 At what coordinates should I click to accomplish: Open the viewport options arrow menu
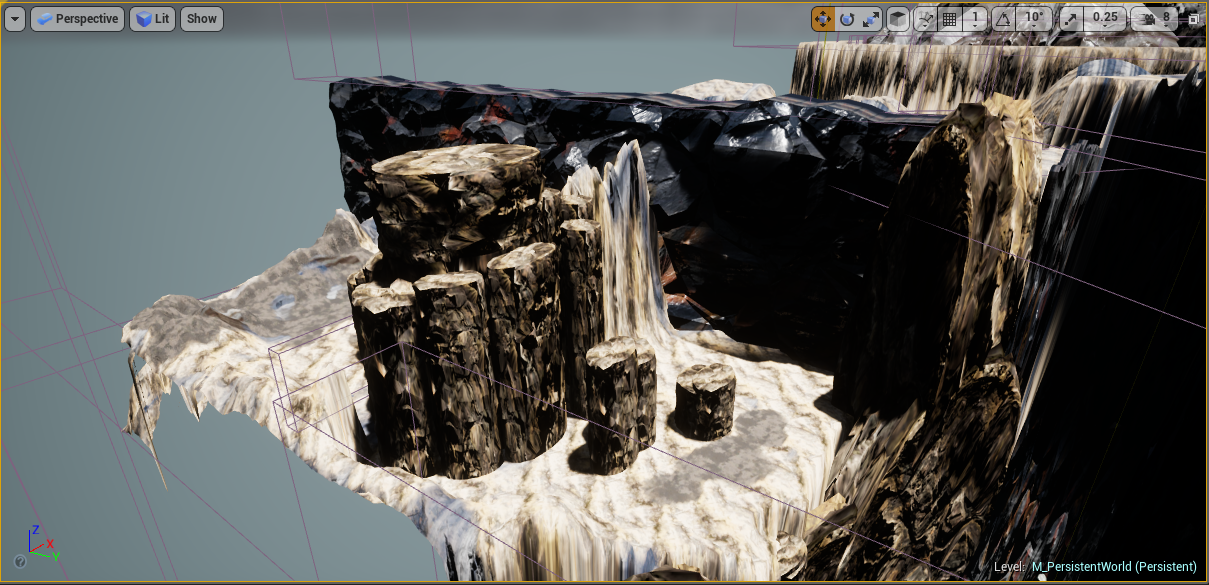pos(15,18)
